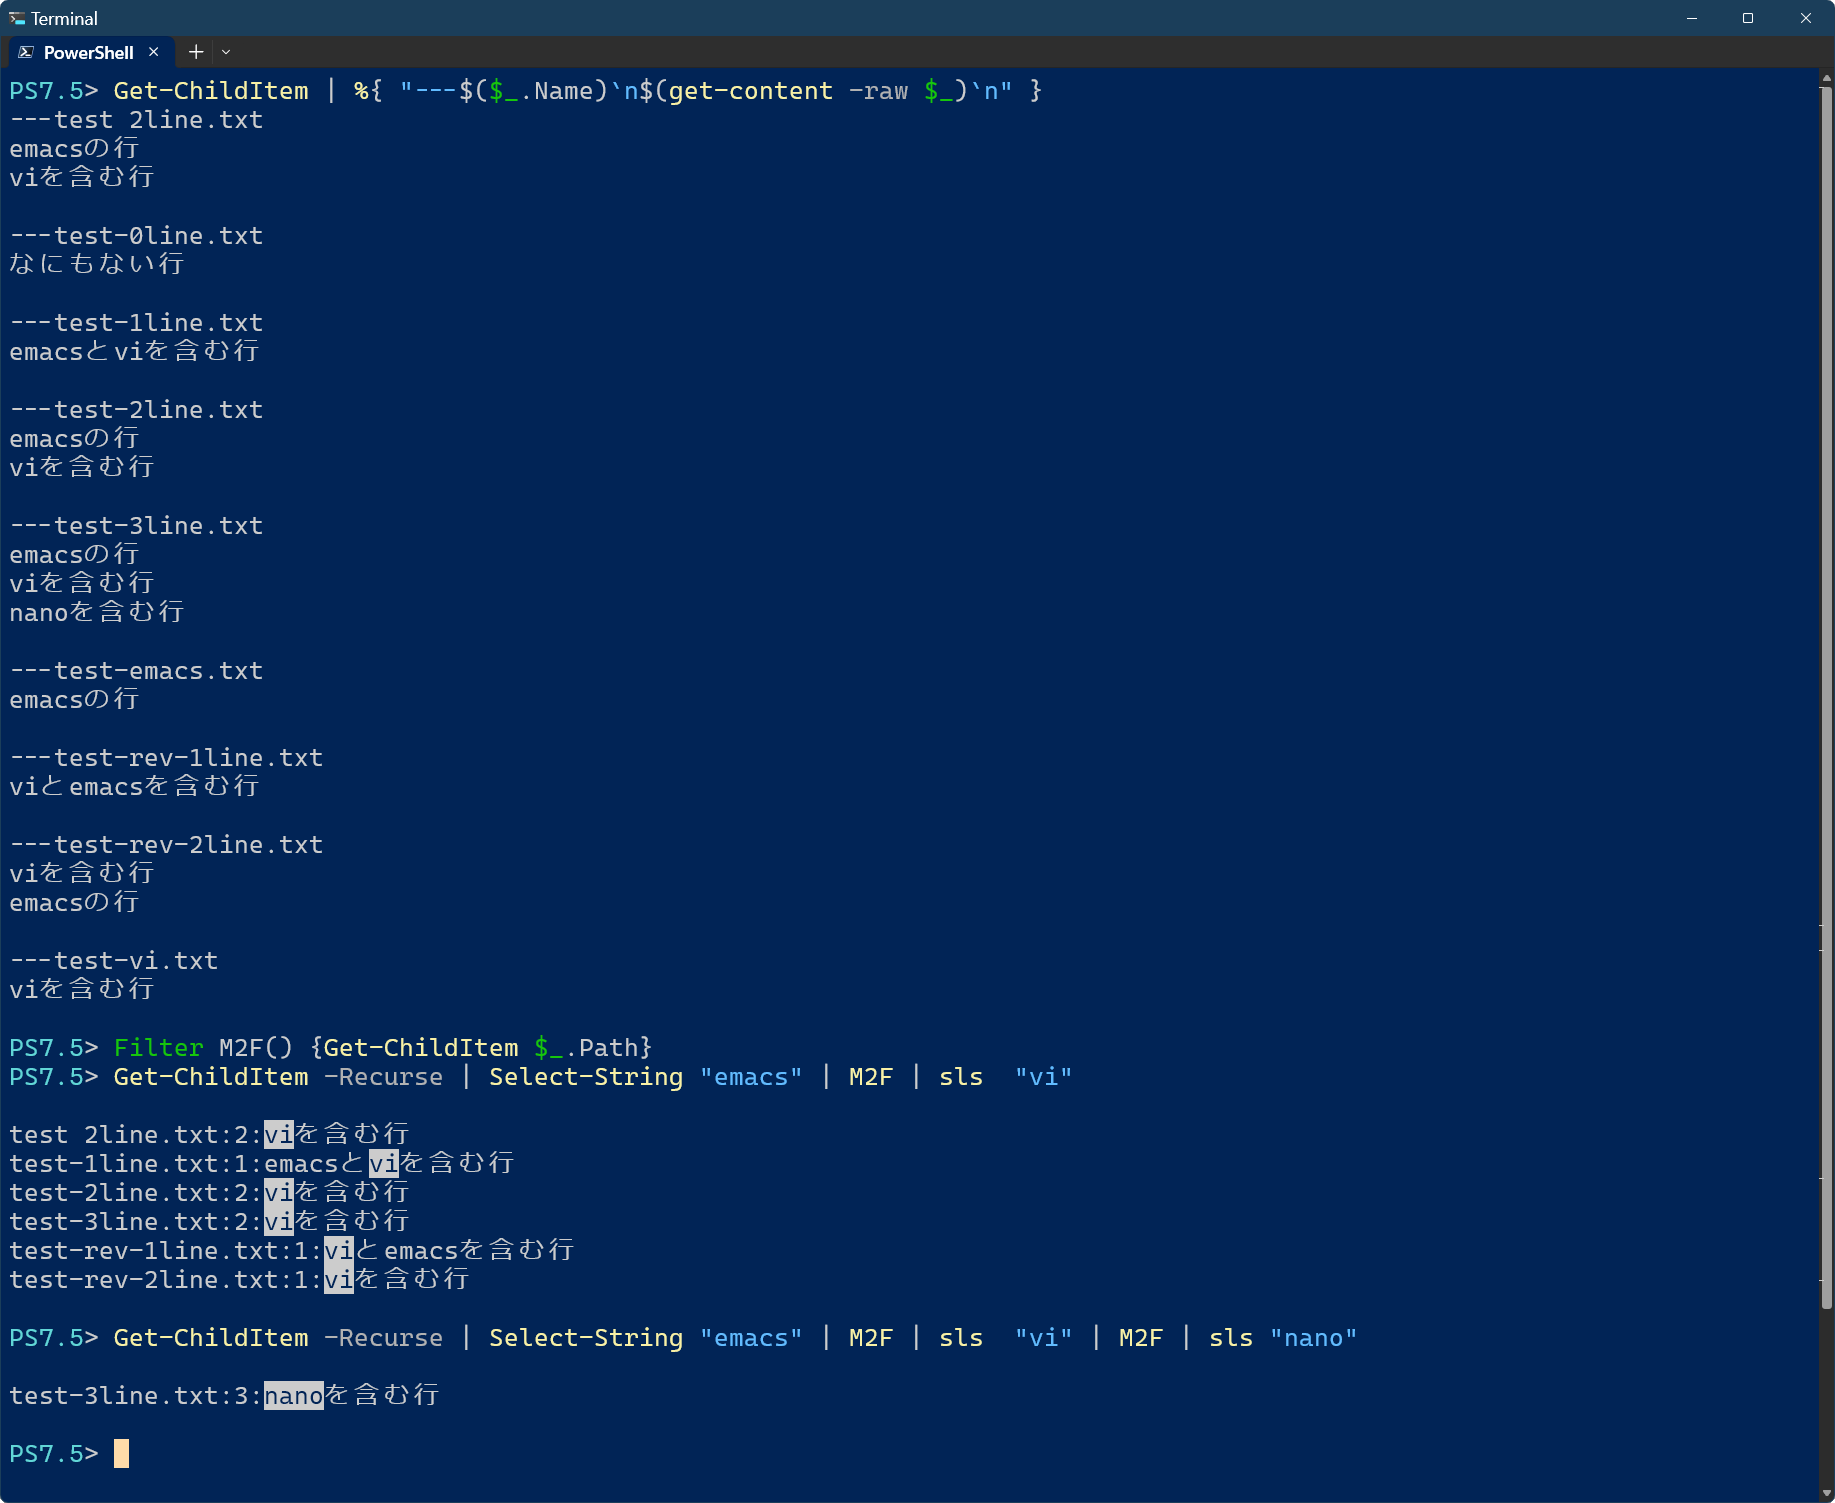Click the '---test-0line.txt' header line
The width and height of the screenshot is (1835, 1503).
[x=136, y=236]
